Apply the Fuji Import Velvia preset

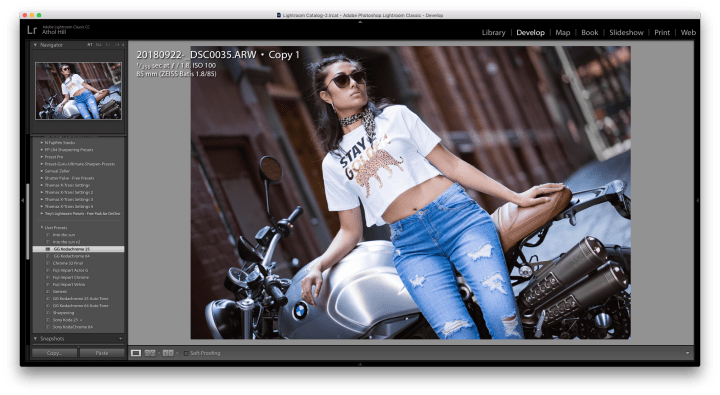(70, 285)
